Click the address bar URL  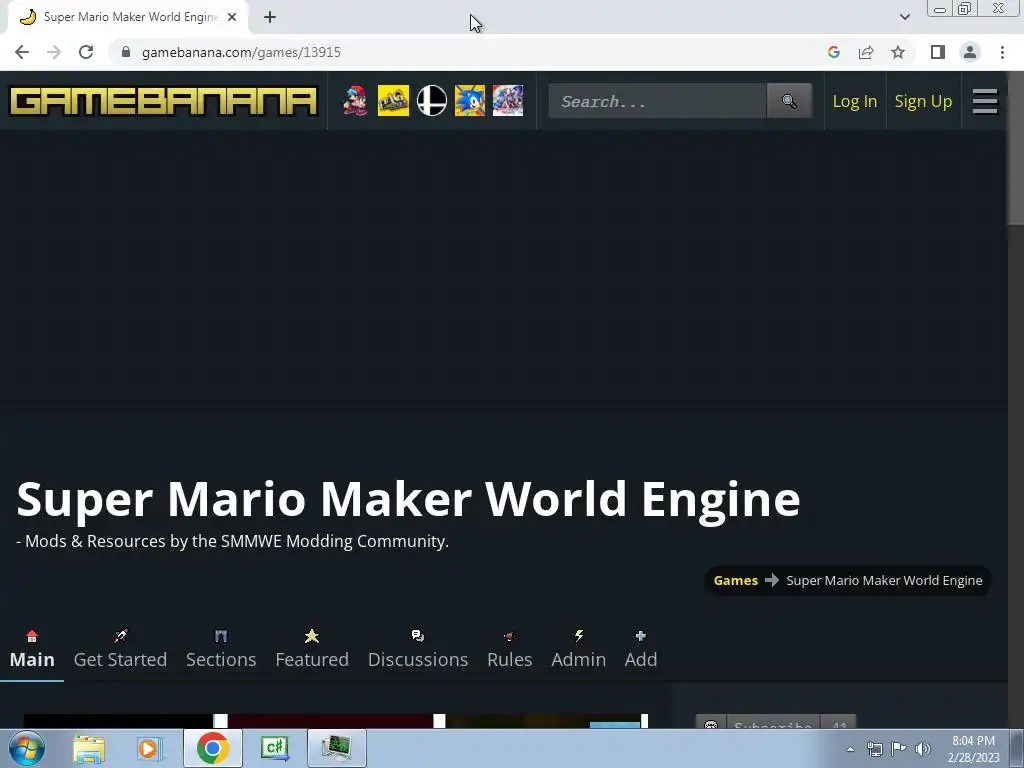241,52
